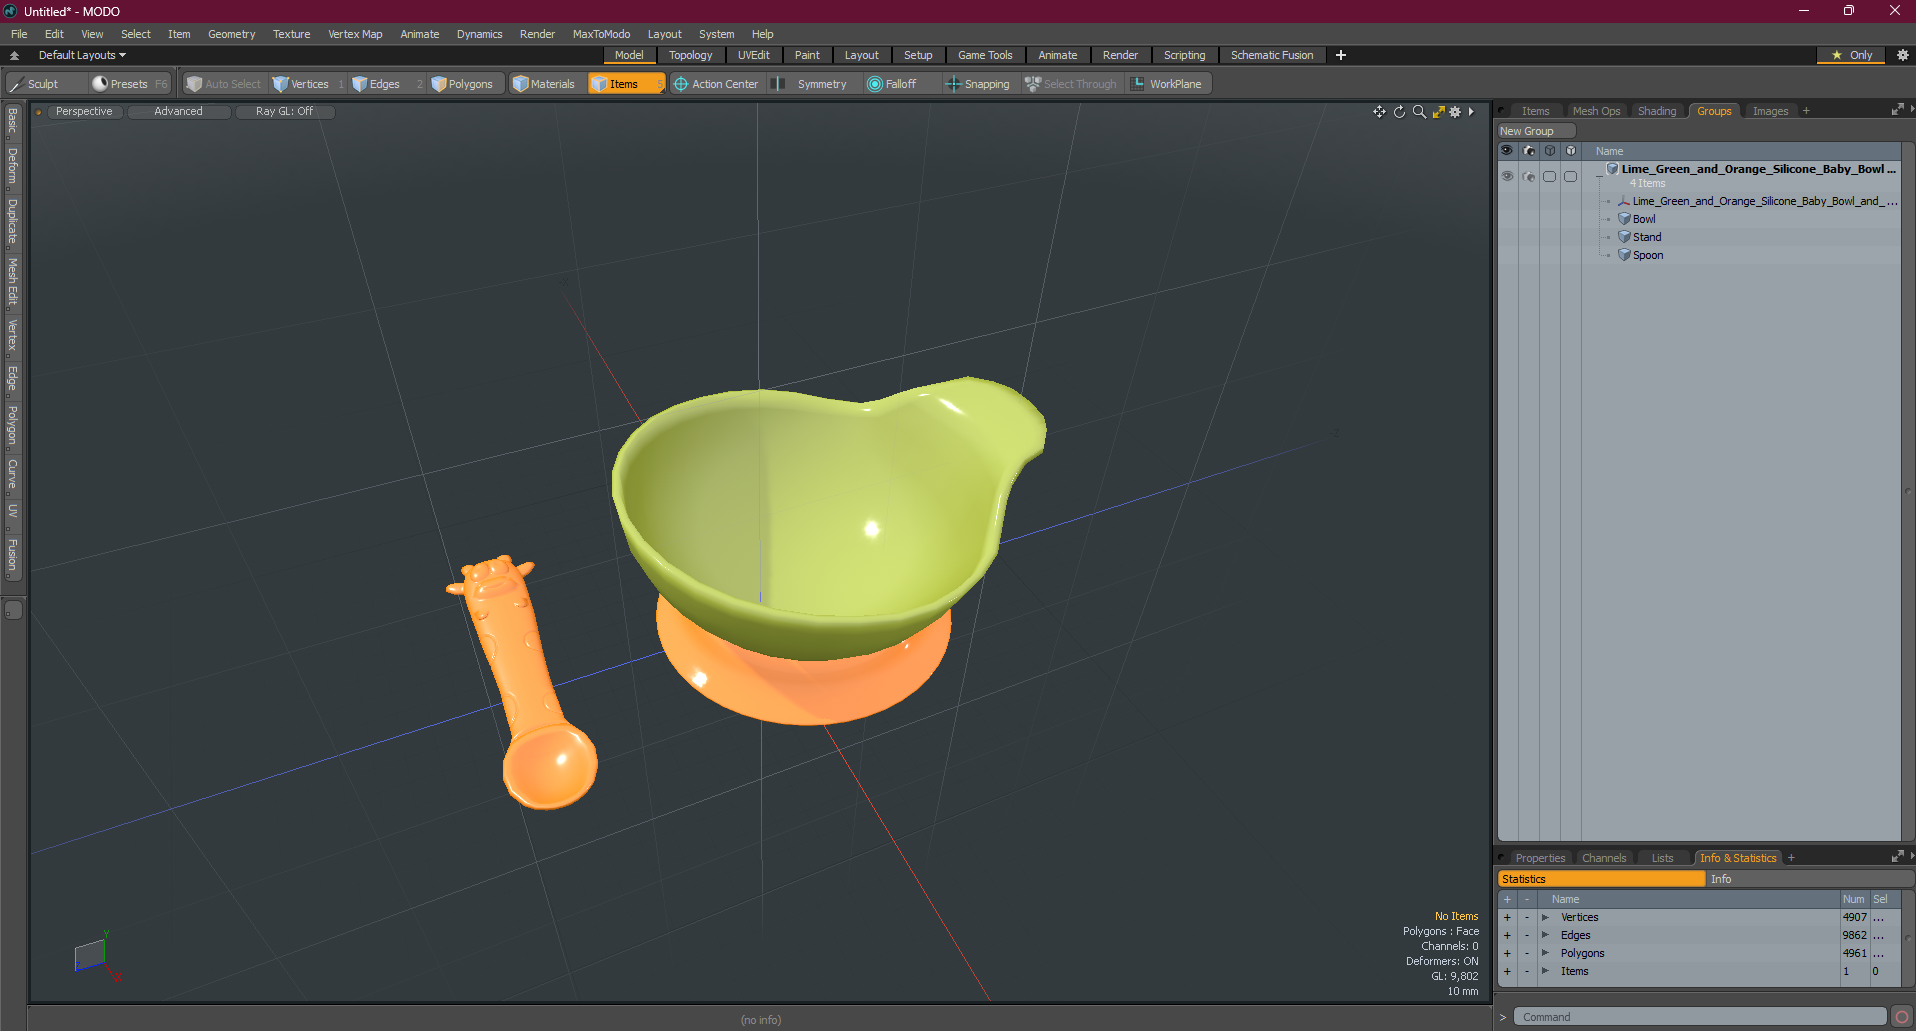This screenshot has height=1031, width=1916.
Task: Switch to Polygons selection mode
Action: coord(464,84)
